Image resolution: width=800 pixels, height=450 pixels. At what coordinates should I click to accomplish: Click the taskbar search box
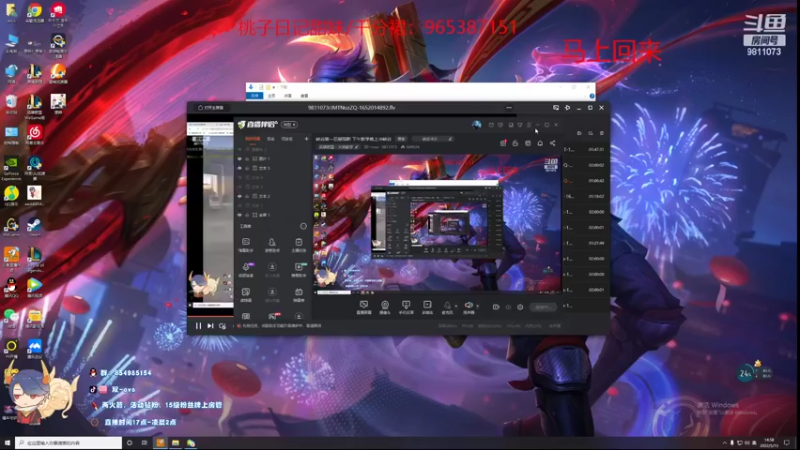(x=68, y=443)
